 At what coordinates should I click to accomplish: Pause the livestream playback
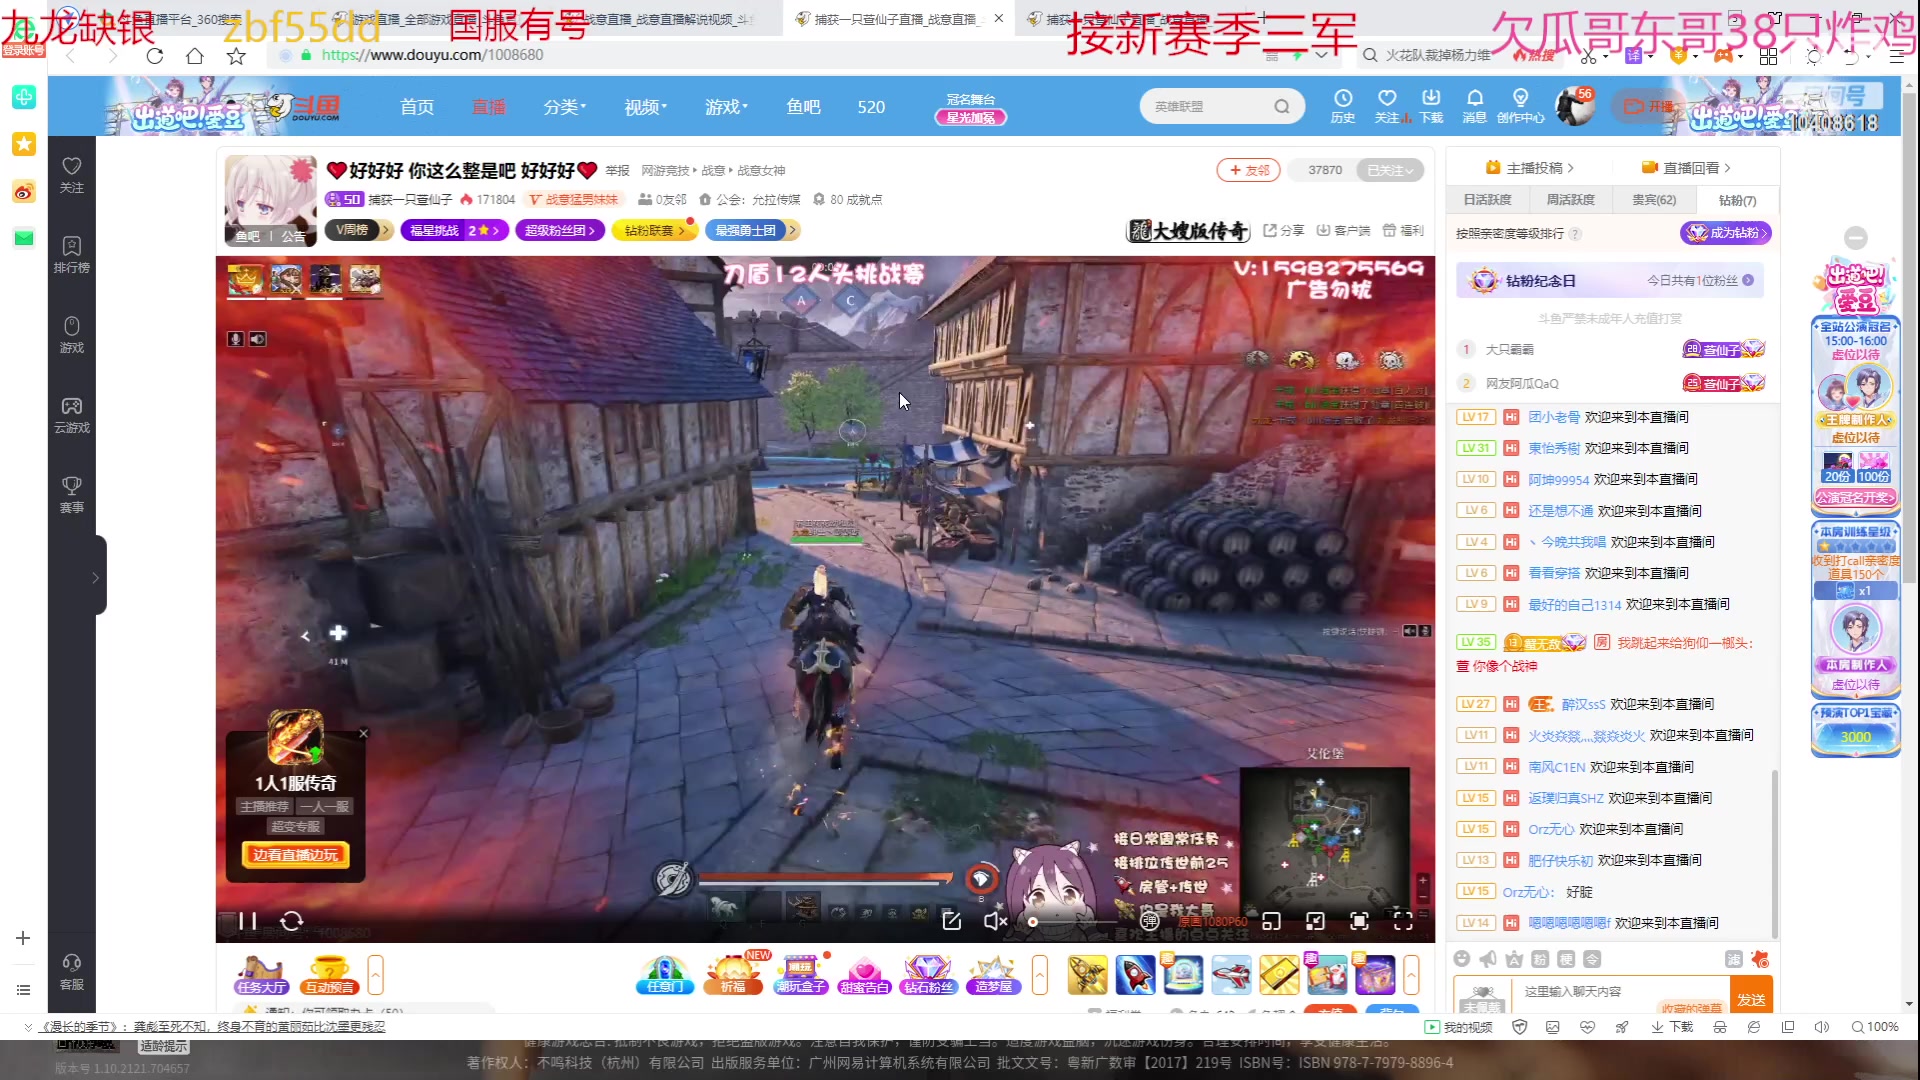246,921
